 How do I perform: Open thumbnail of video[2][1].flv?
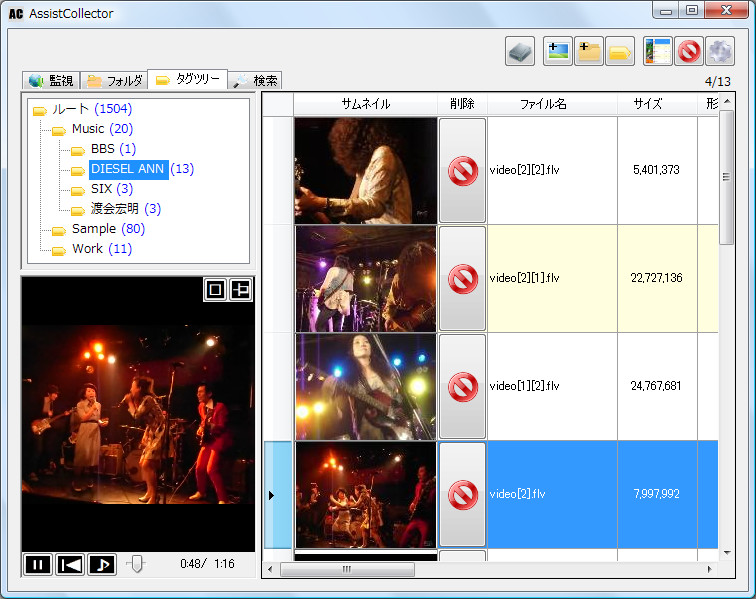(365, 278)
